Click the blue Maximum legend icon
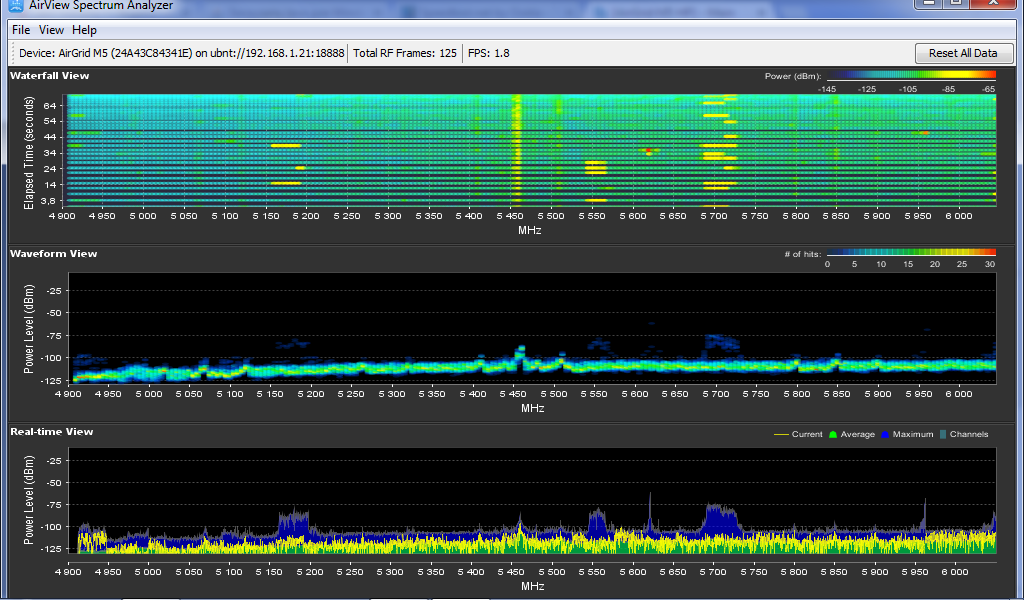 pos(885,434)
